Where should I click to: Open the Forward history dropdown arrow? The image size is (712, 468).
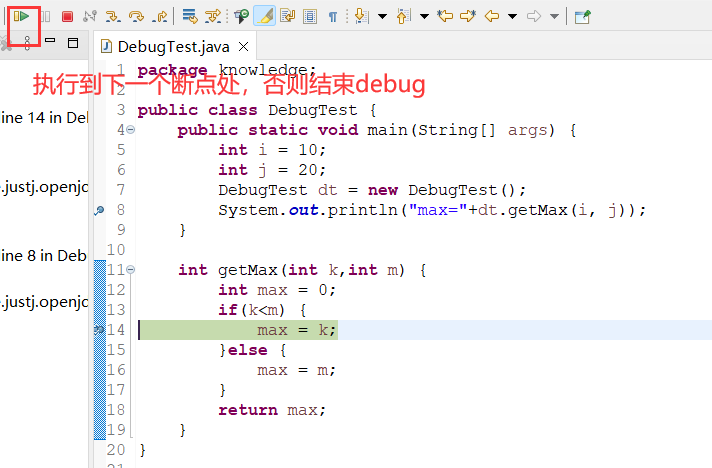point(554,17)
